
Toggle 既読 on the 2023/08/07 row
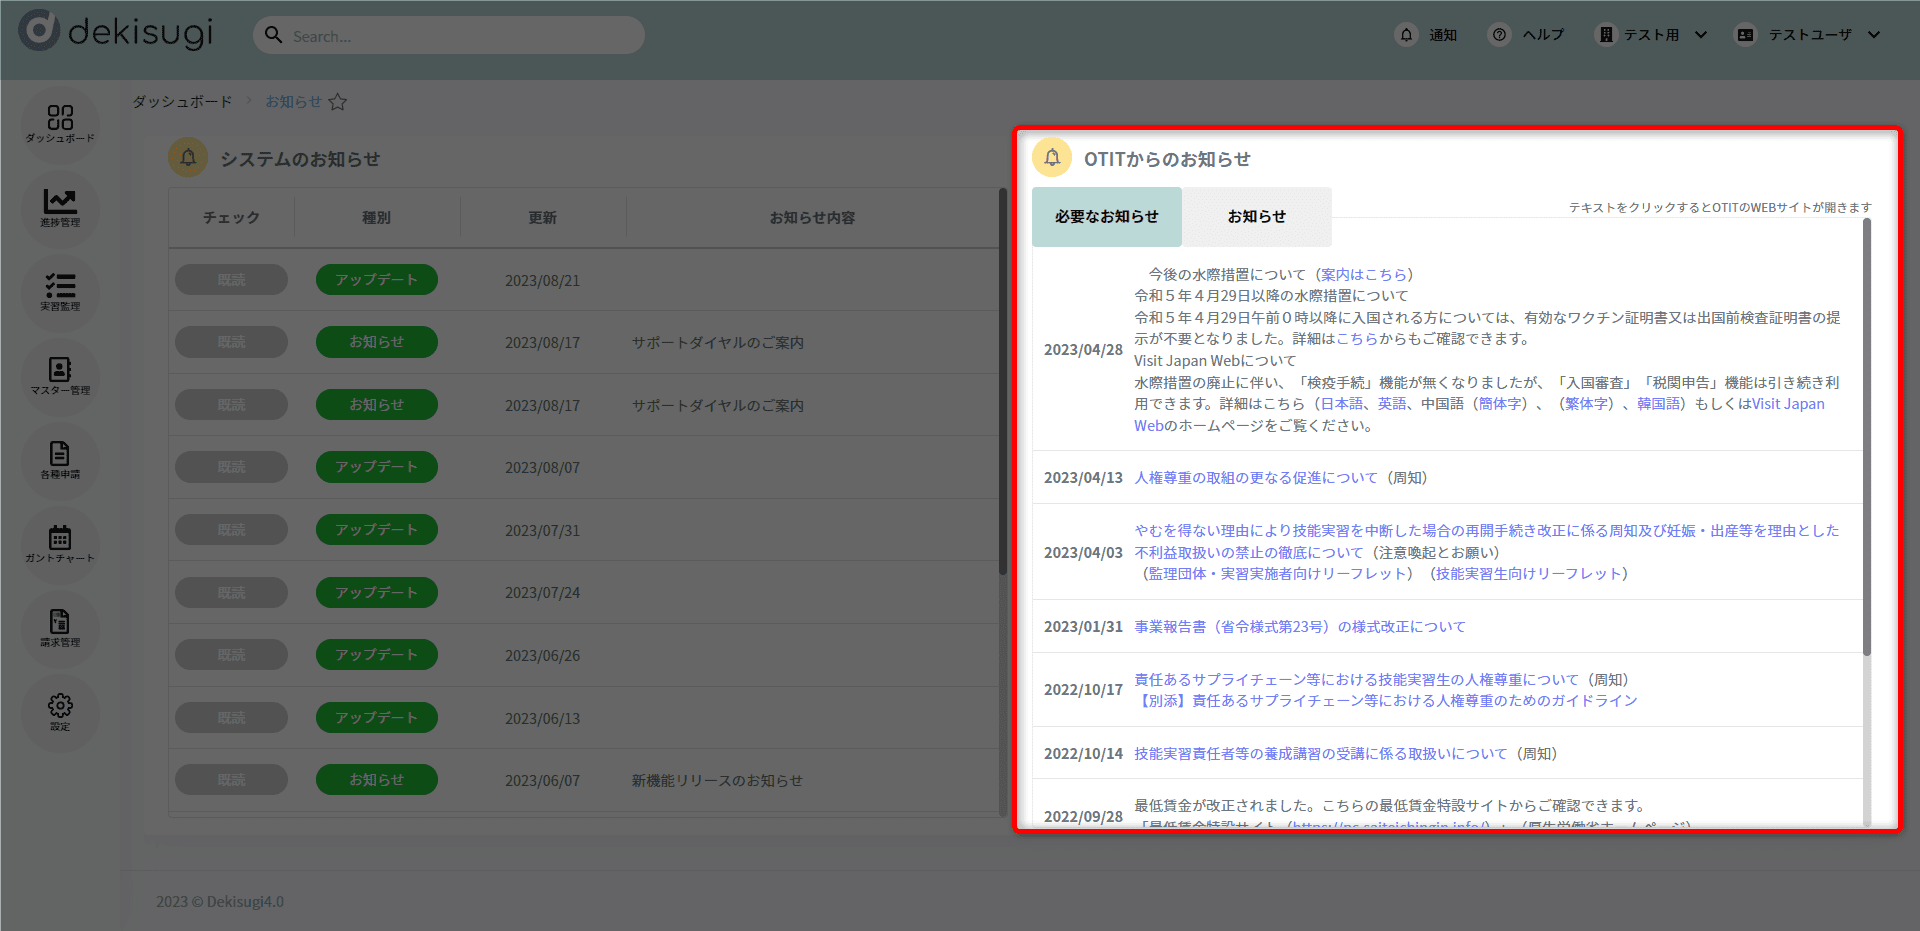(231, 467)
